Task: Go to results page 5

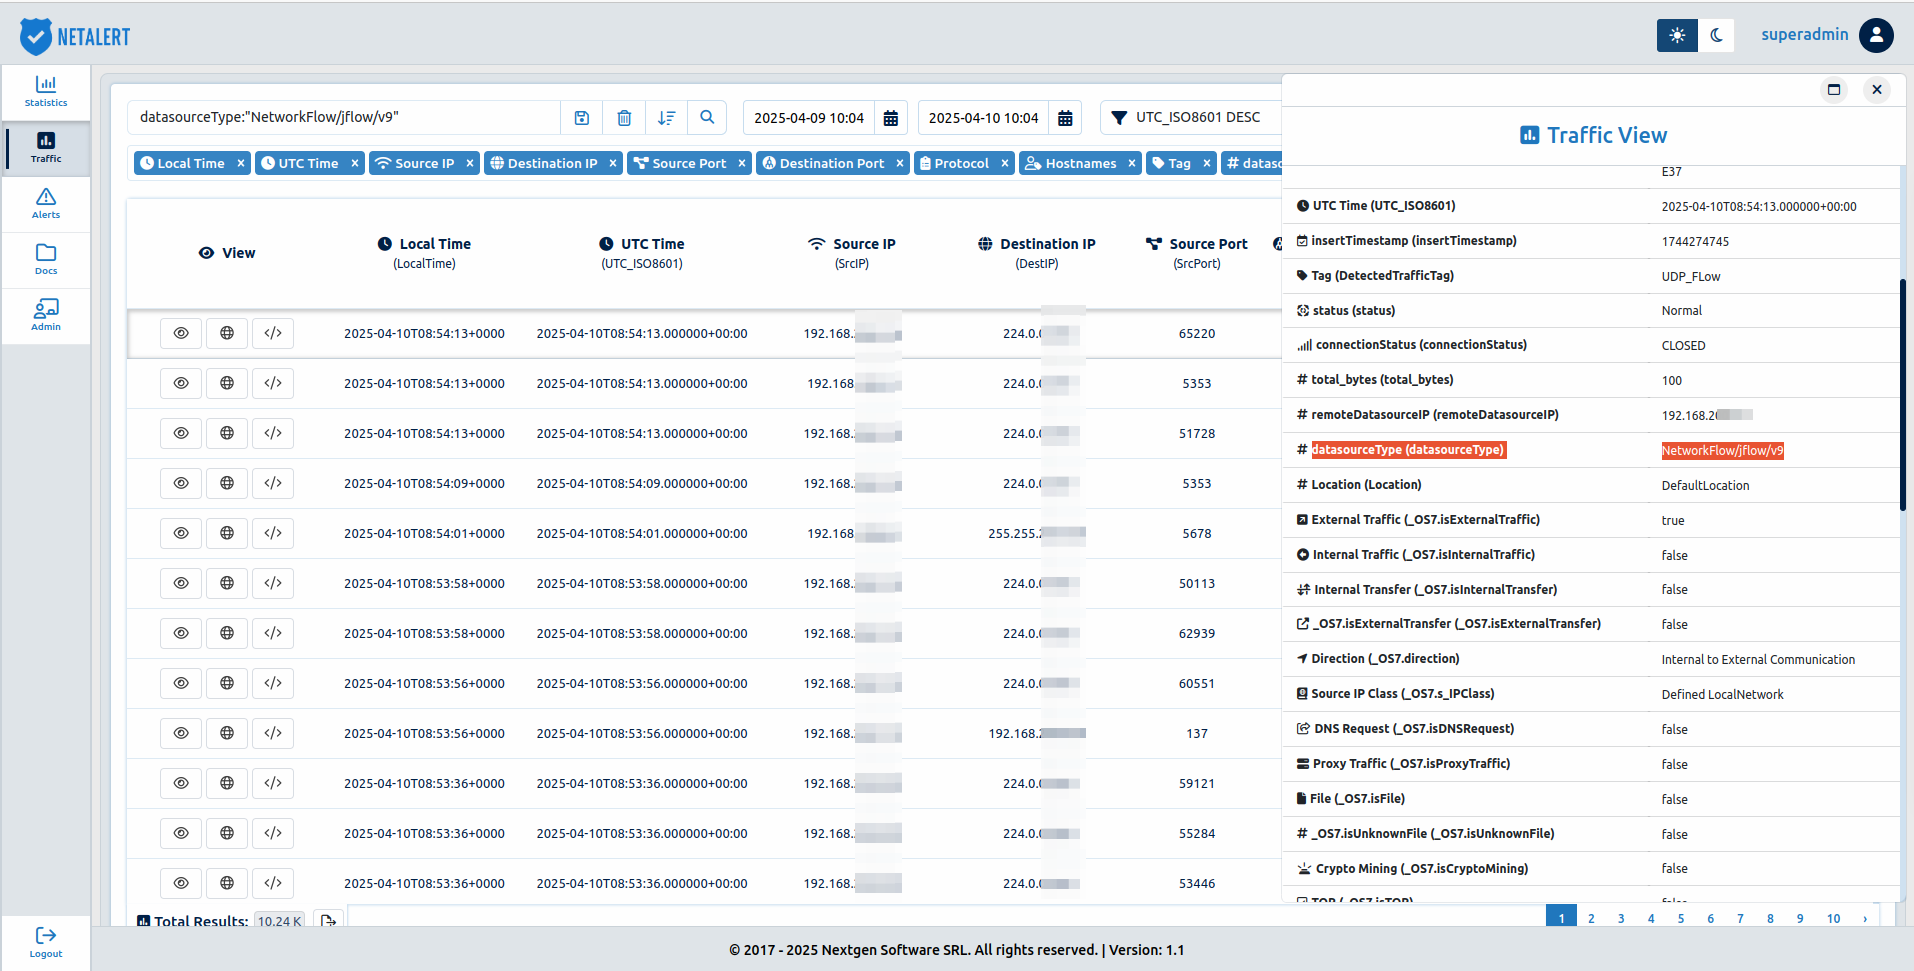Action: tap(1681, 918)
